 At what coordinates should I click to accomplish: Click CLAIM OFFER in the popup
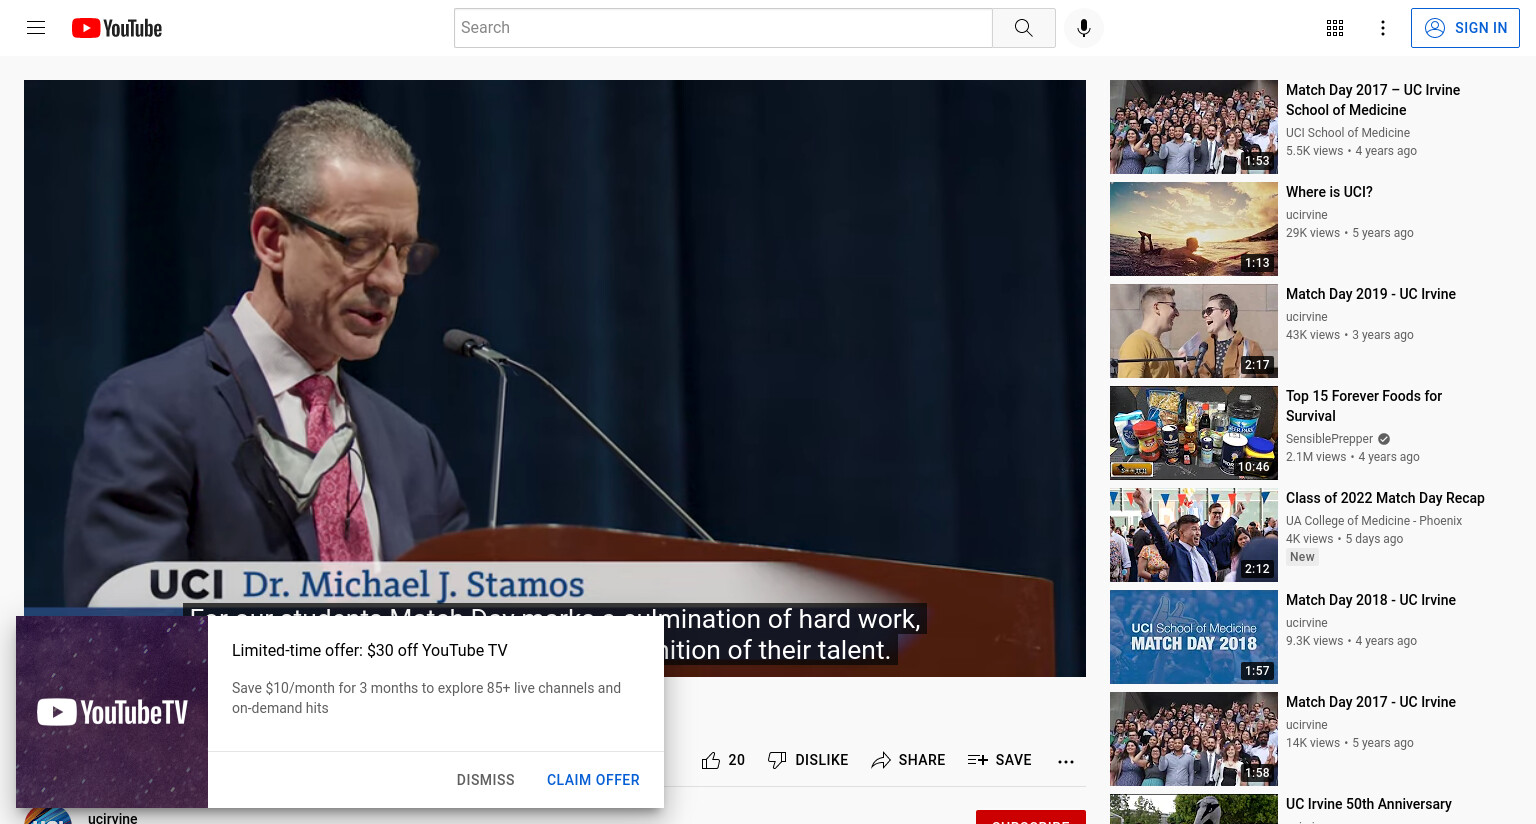[593, 780]
